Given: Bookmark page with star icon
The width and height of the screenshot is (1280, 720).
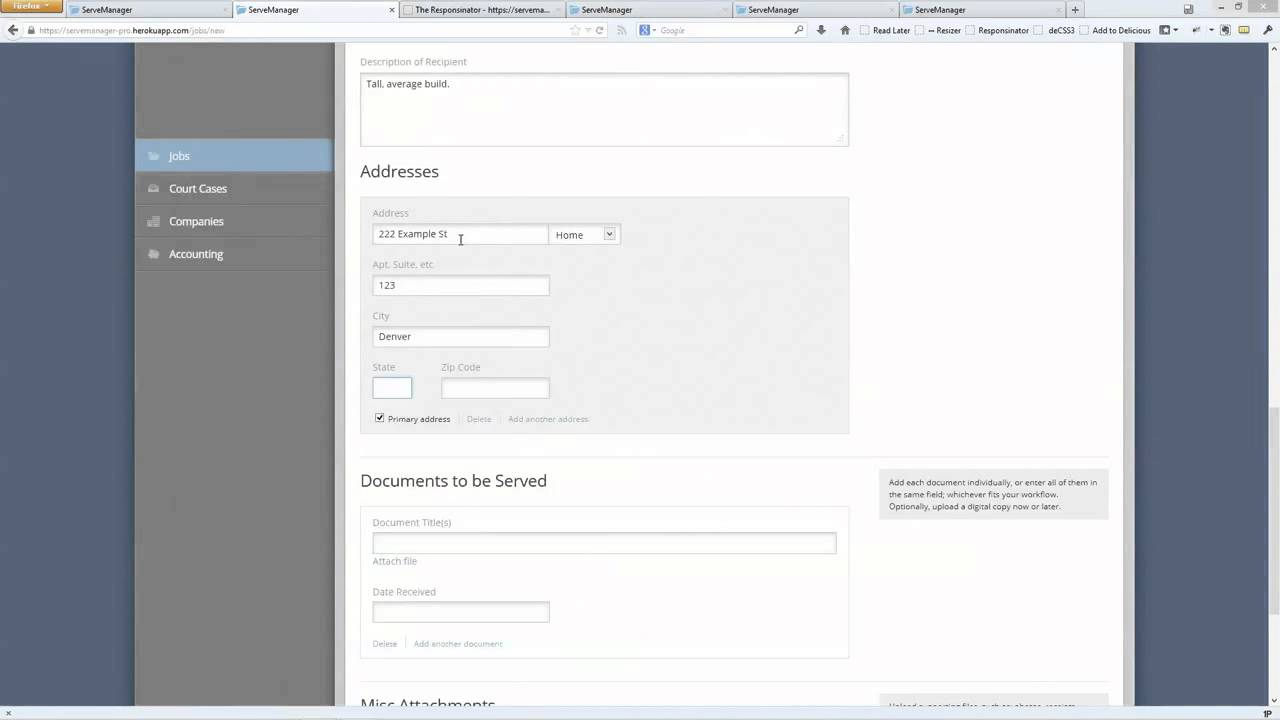Looking at the screenshot, I should (x=575, y=30).
